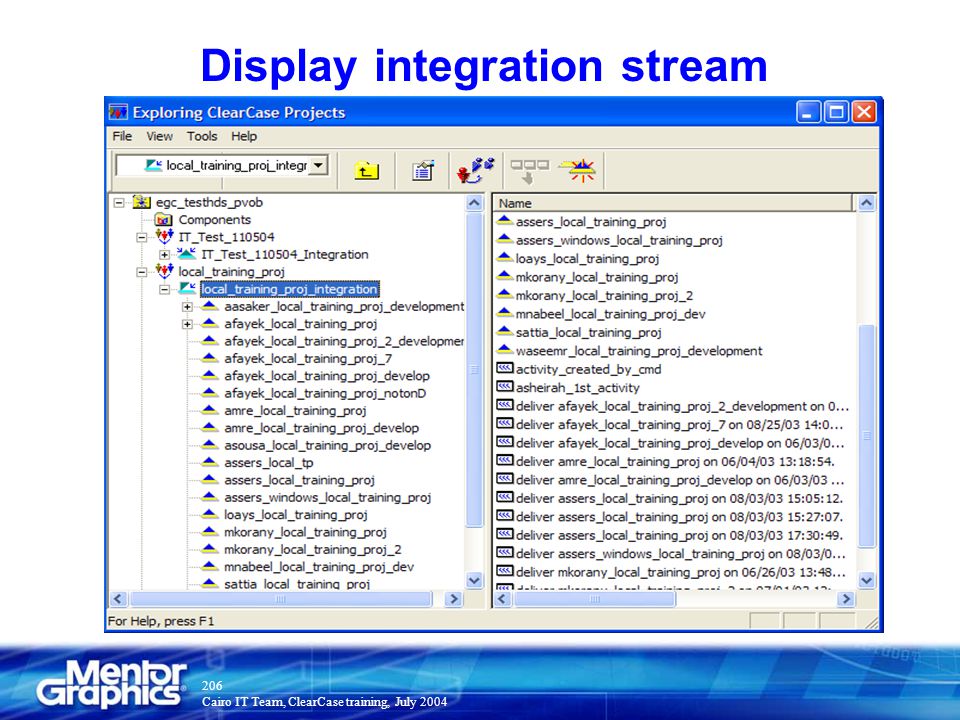The height and width of the screenshot is (720, 960).
Task: Click the assers_local_tp stream icon
Action: pyautogui.click(x=209, y=462)
